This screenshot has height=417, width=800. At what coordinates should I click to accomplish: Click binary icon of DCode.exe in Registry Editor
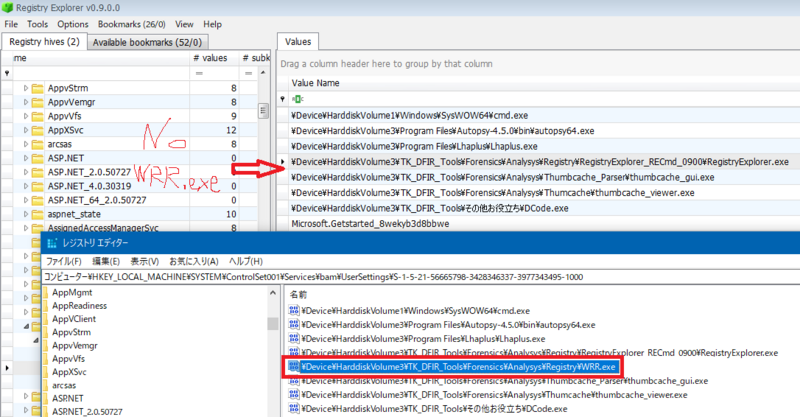(294, 408)
